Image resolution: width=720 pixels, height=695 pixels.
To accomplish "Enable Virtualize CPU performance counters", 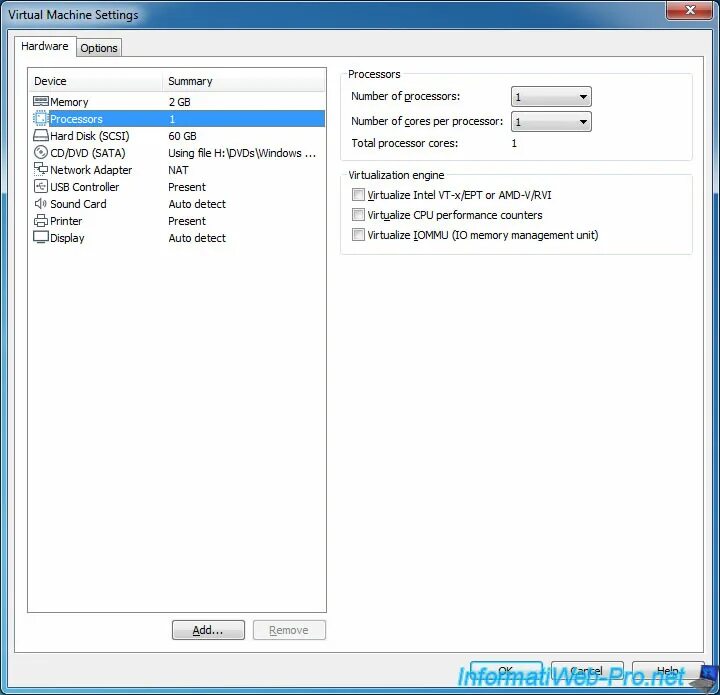I will 358,214.
